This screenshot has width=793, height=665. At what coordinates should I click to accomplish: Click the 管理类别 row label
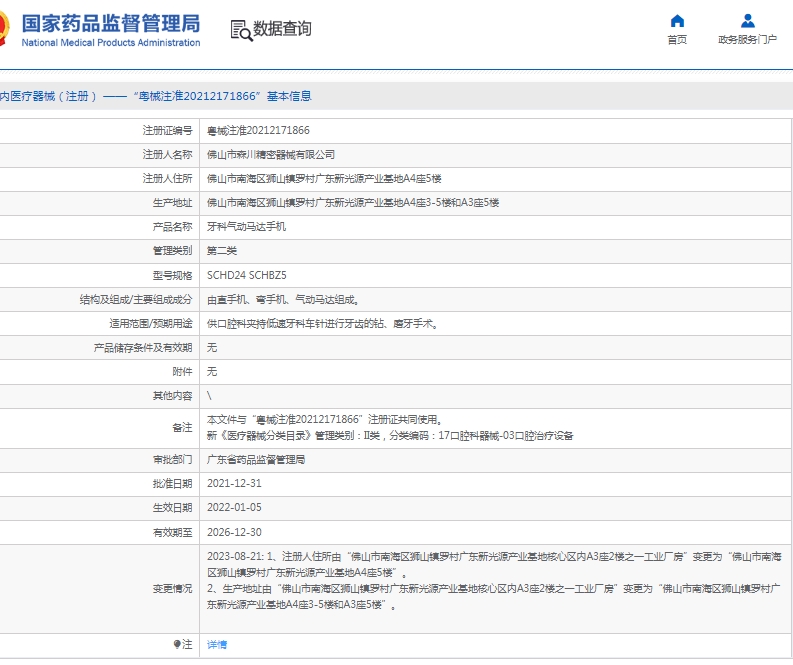click(172, 251)
